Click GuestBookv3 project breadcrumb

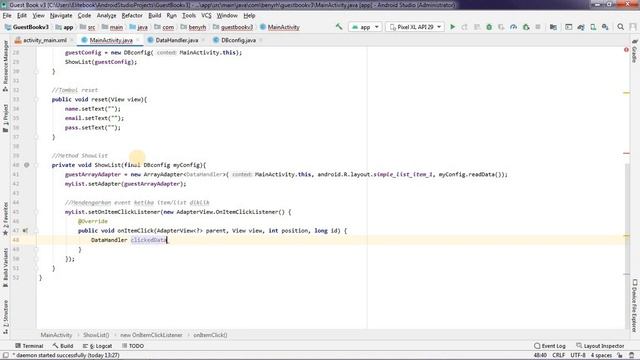pyautogui.click(x=27, y=27)
